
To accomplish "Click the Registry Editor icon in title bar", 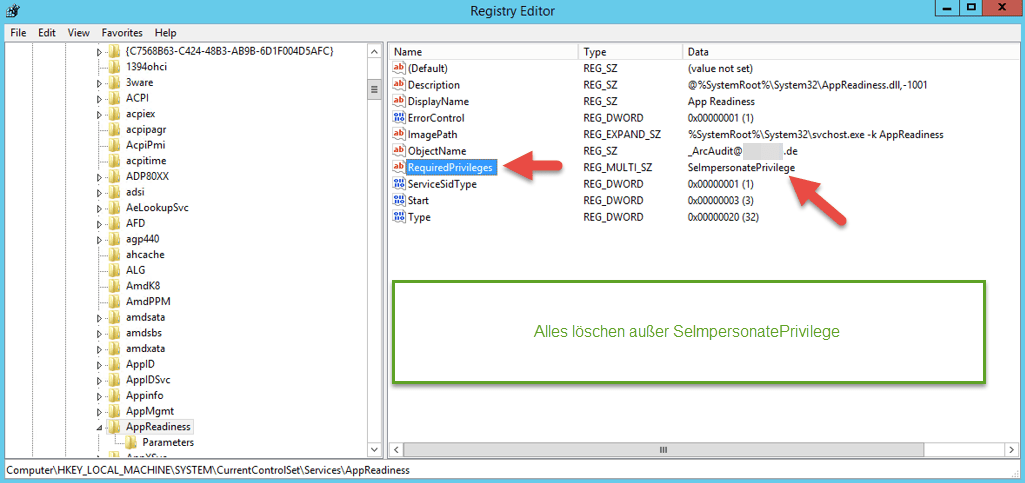I will pos(13,11).
